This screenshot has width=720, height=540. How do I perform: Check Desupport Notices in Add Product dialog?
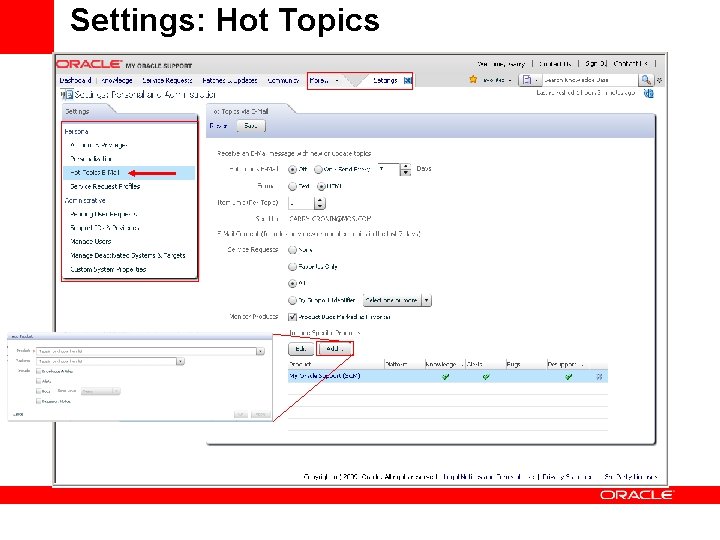pyautogui.click(x=39, y=401)
